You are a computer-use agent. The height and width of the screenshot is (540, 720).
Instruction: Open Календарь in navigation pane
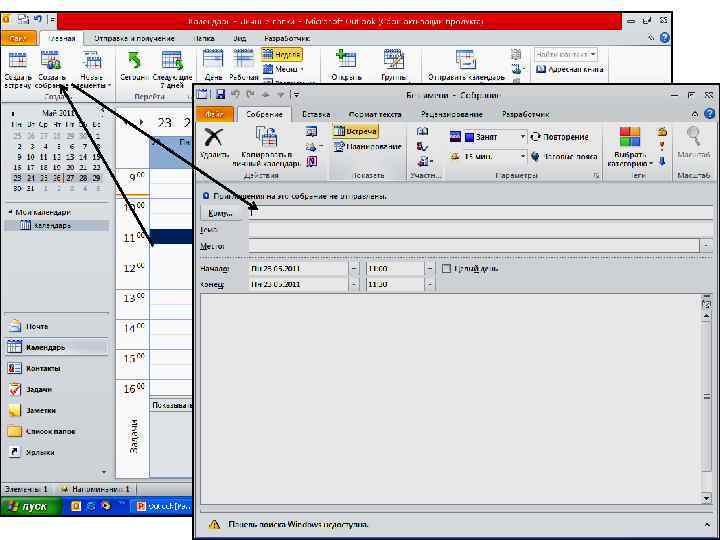(57, 348)
